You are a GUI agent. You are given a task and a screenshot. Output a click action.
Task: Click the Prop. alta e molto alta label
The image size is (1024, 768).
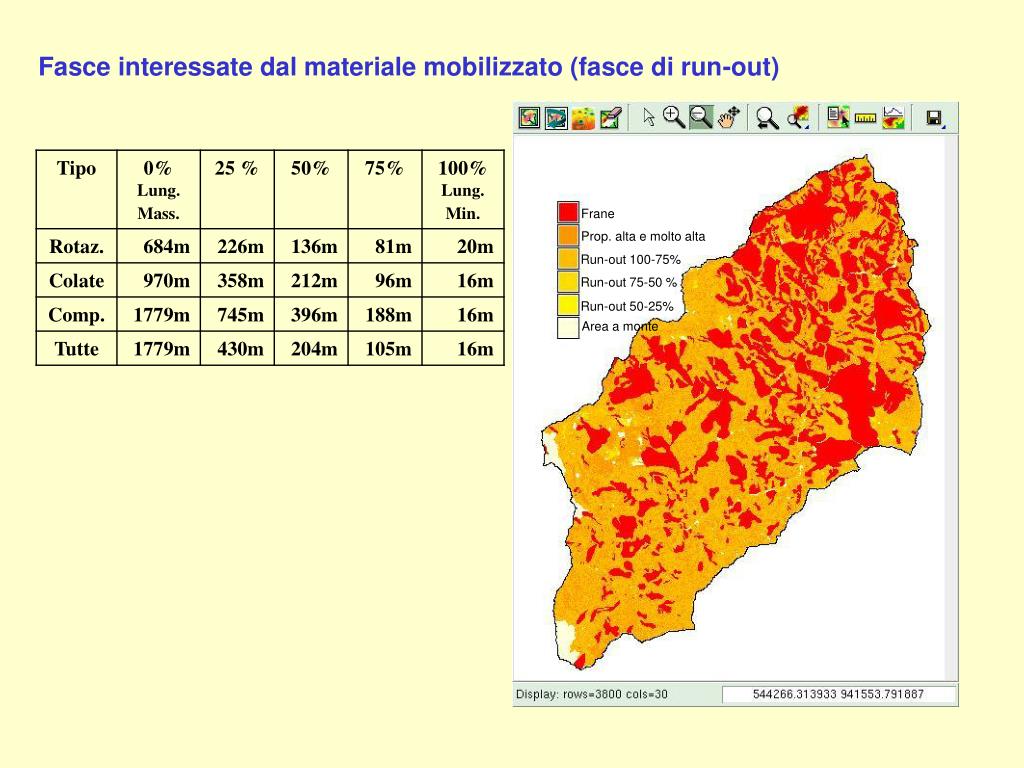tap(643, 236)
